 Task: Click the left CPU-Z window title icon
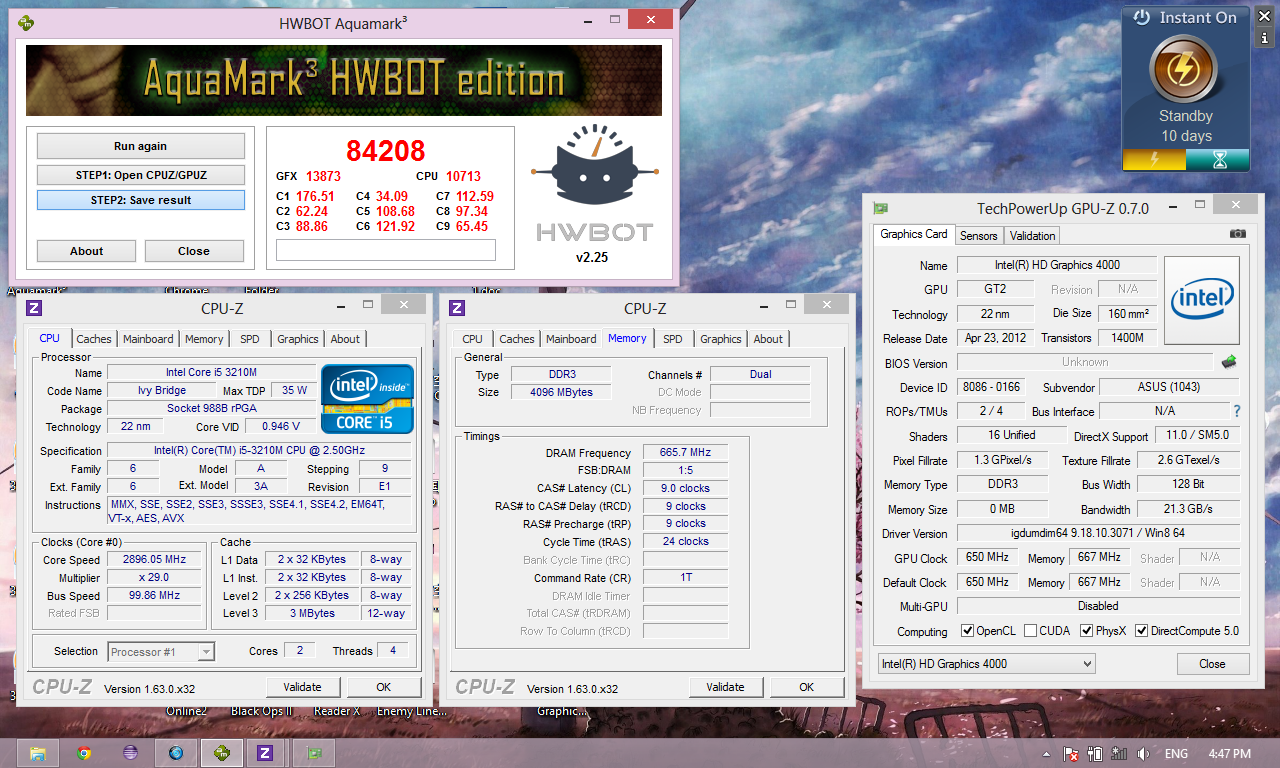[x=34, y=308]
